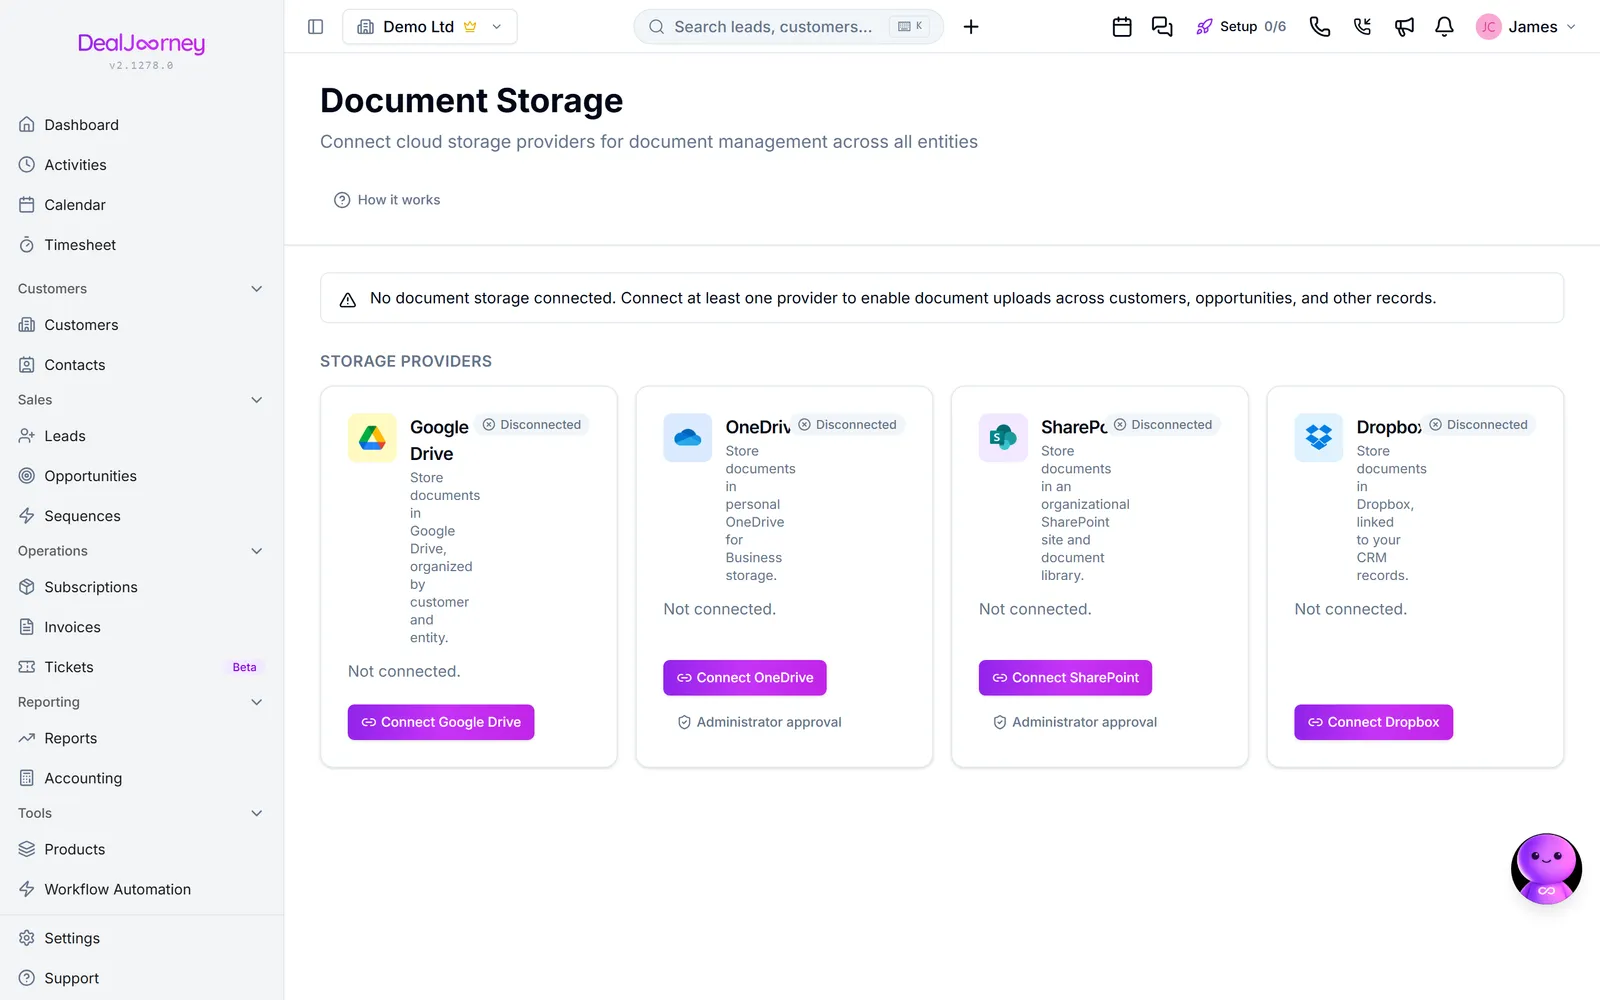The height and width of the screenshot is (1000, 1600).
Task: Click the Google Drive logo
Action: coord(372,438)
